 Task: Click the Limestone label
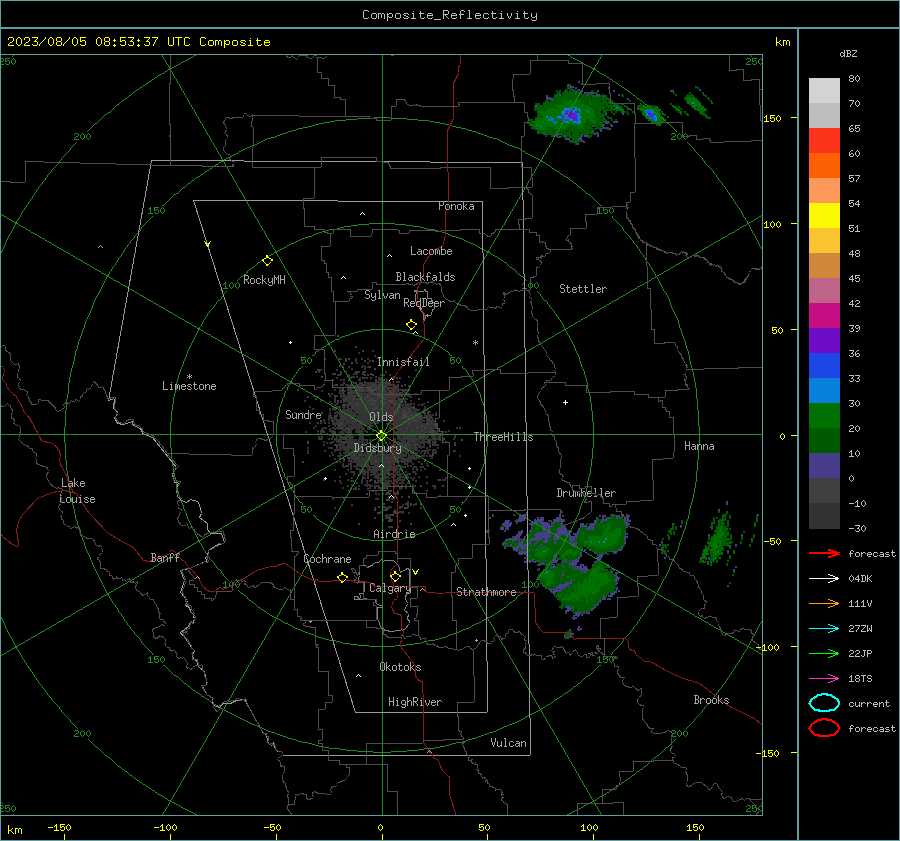tap(189, 386)
